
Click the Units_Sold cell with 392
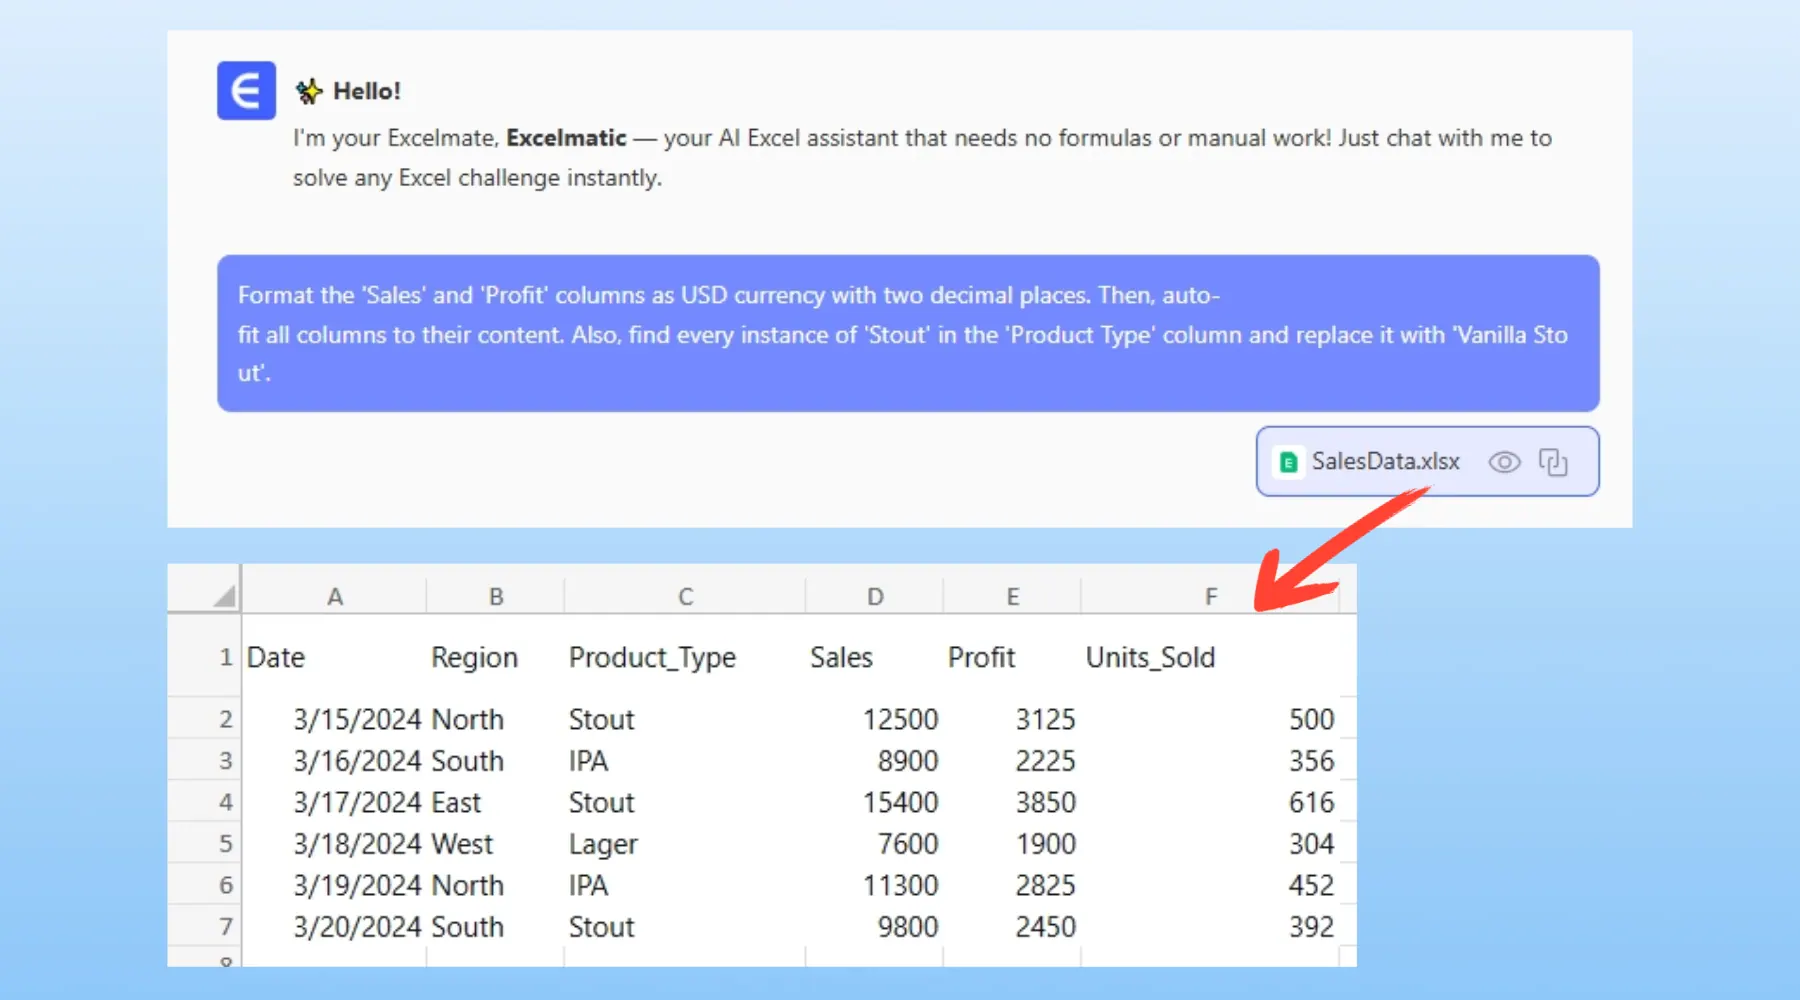tap(1310, 927)
